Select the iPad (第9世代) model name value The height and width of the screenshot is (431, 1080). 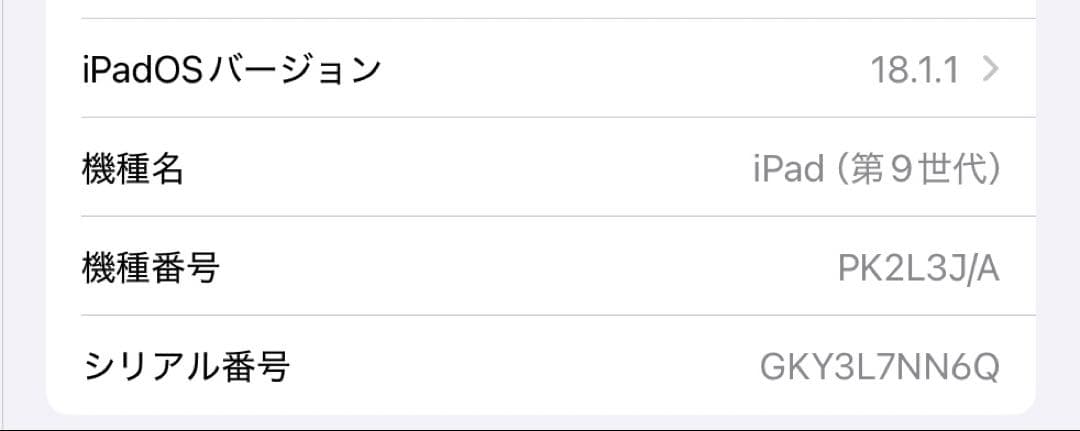pos(876,168)
